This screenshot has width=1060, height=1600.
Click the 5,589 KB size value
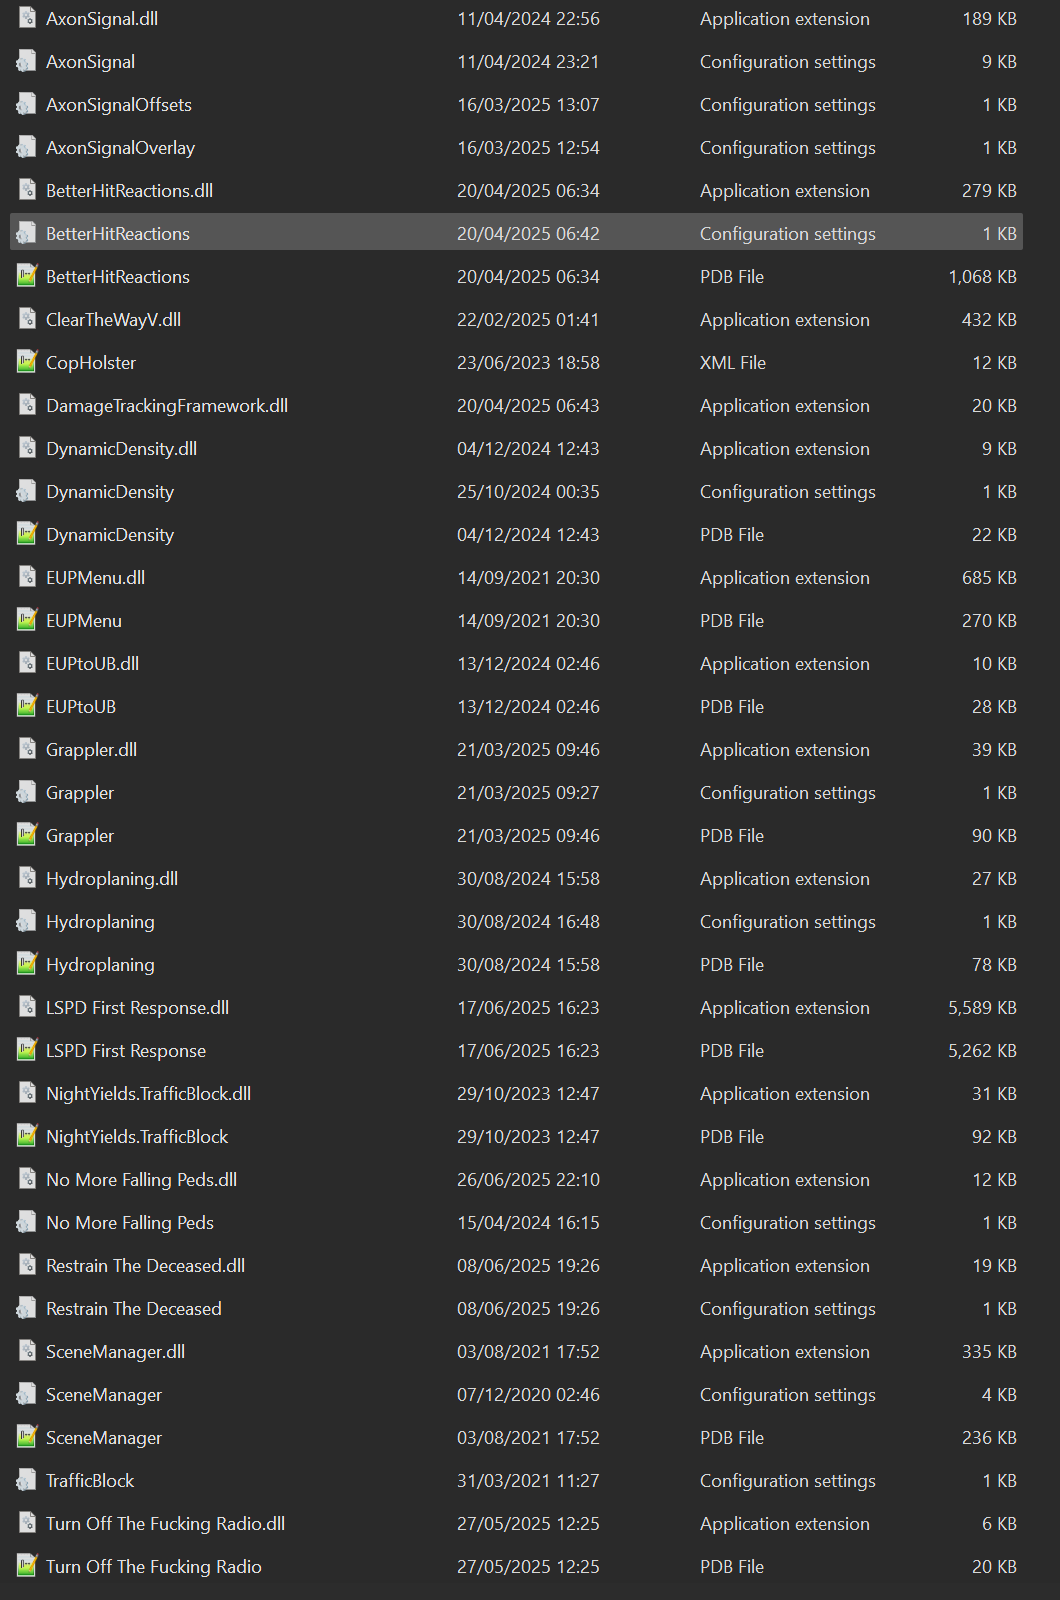pos(982,1008)
